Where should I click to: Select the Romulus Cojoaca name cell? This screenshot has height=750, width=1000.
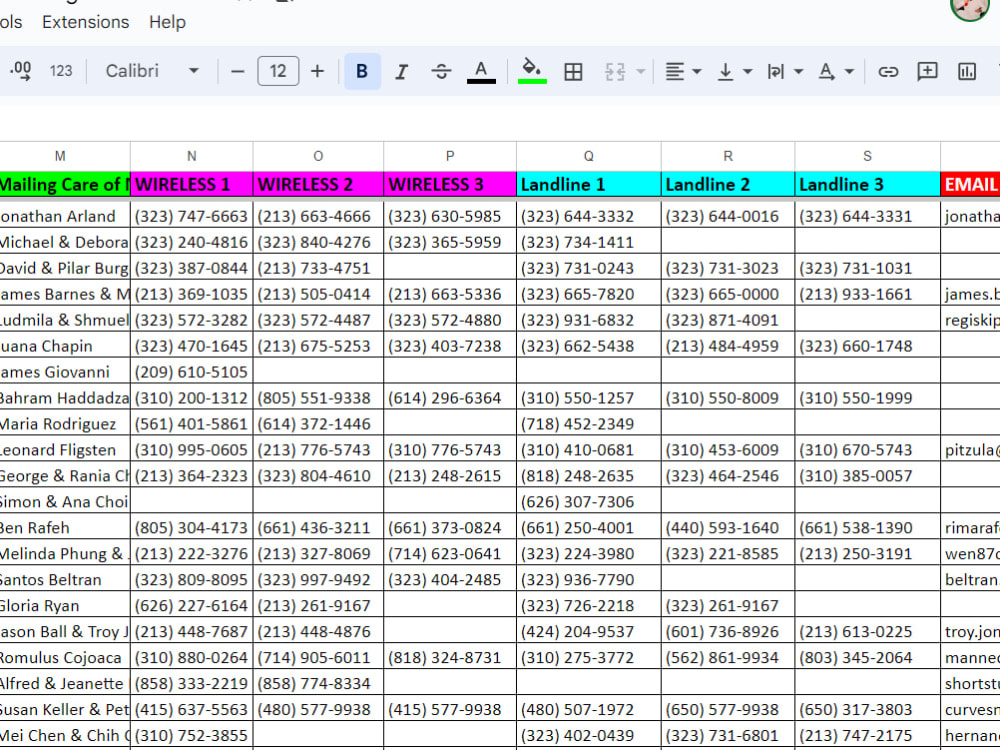pos(64,658)
